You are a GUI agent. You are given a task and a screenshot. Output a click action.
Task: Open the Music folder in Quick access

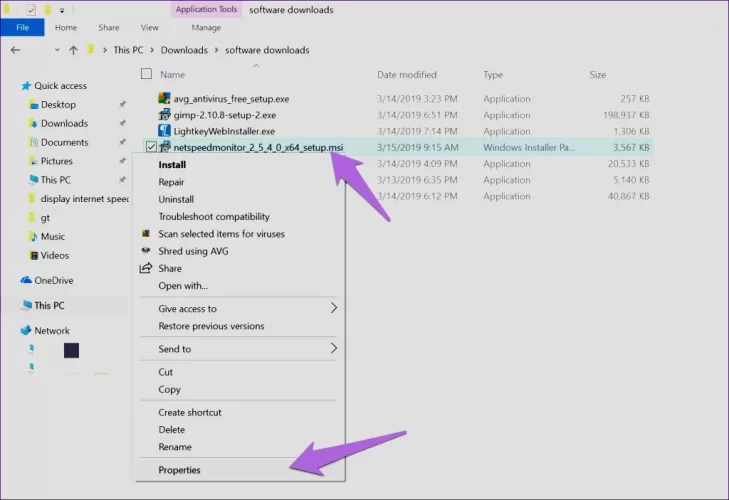click(x=52, y=237)
